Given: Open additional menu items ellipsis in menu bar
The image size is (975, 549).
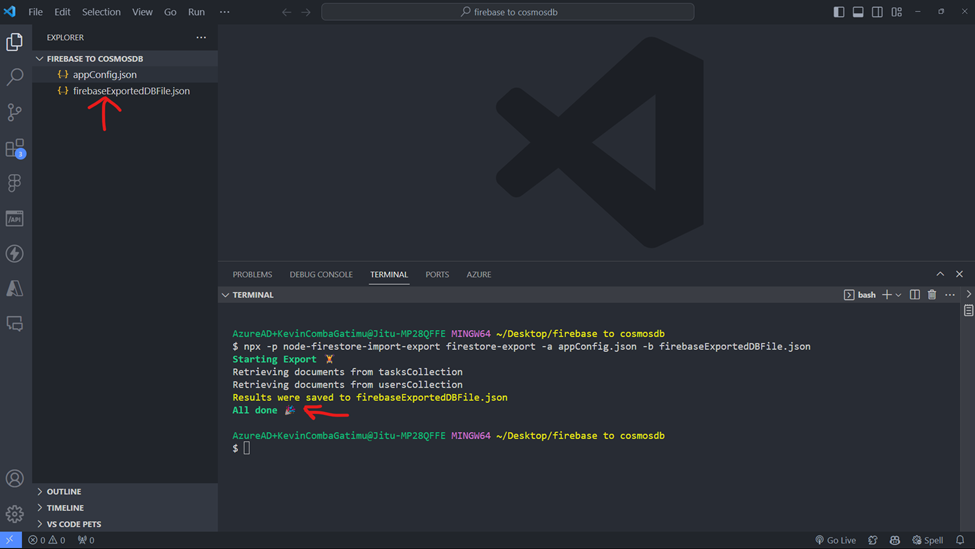Looking at the screenshot, I should coord(224,12).
